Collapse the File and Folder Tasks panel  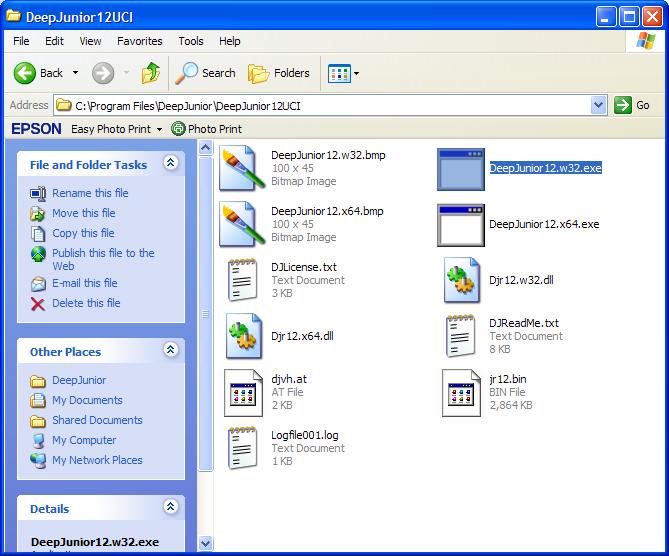pyautogui.click(x=170, y=163)
